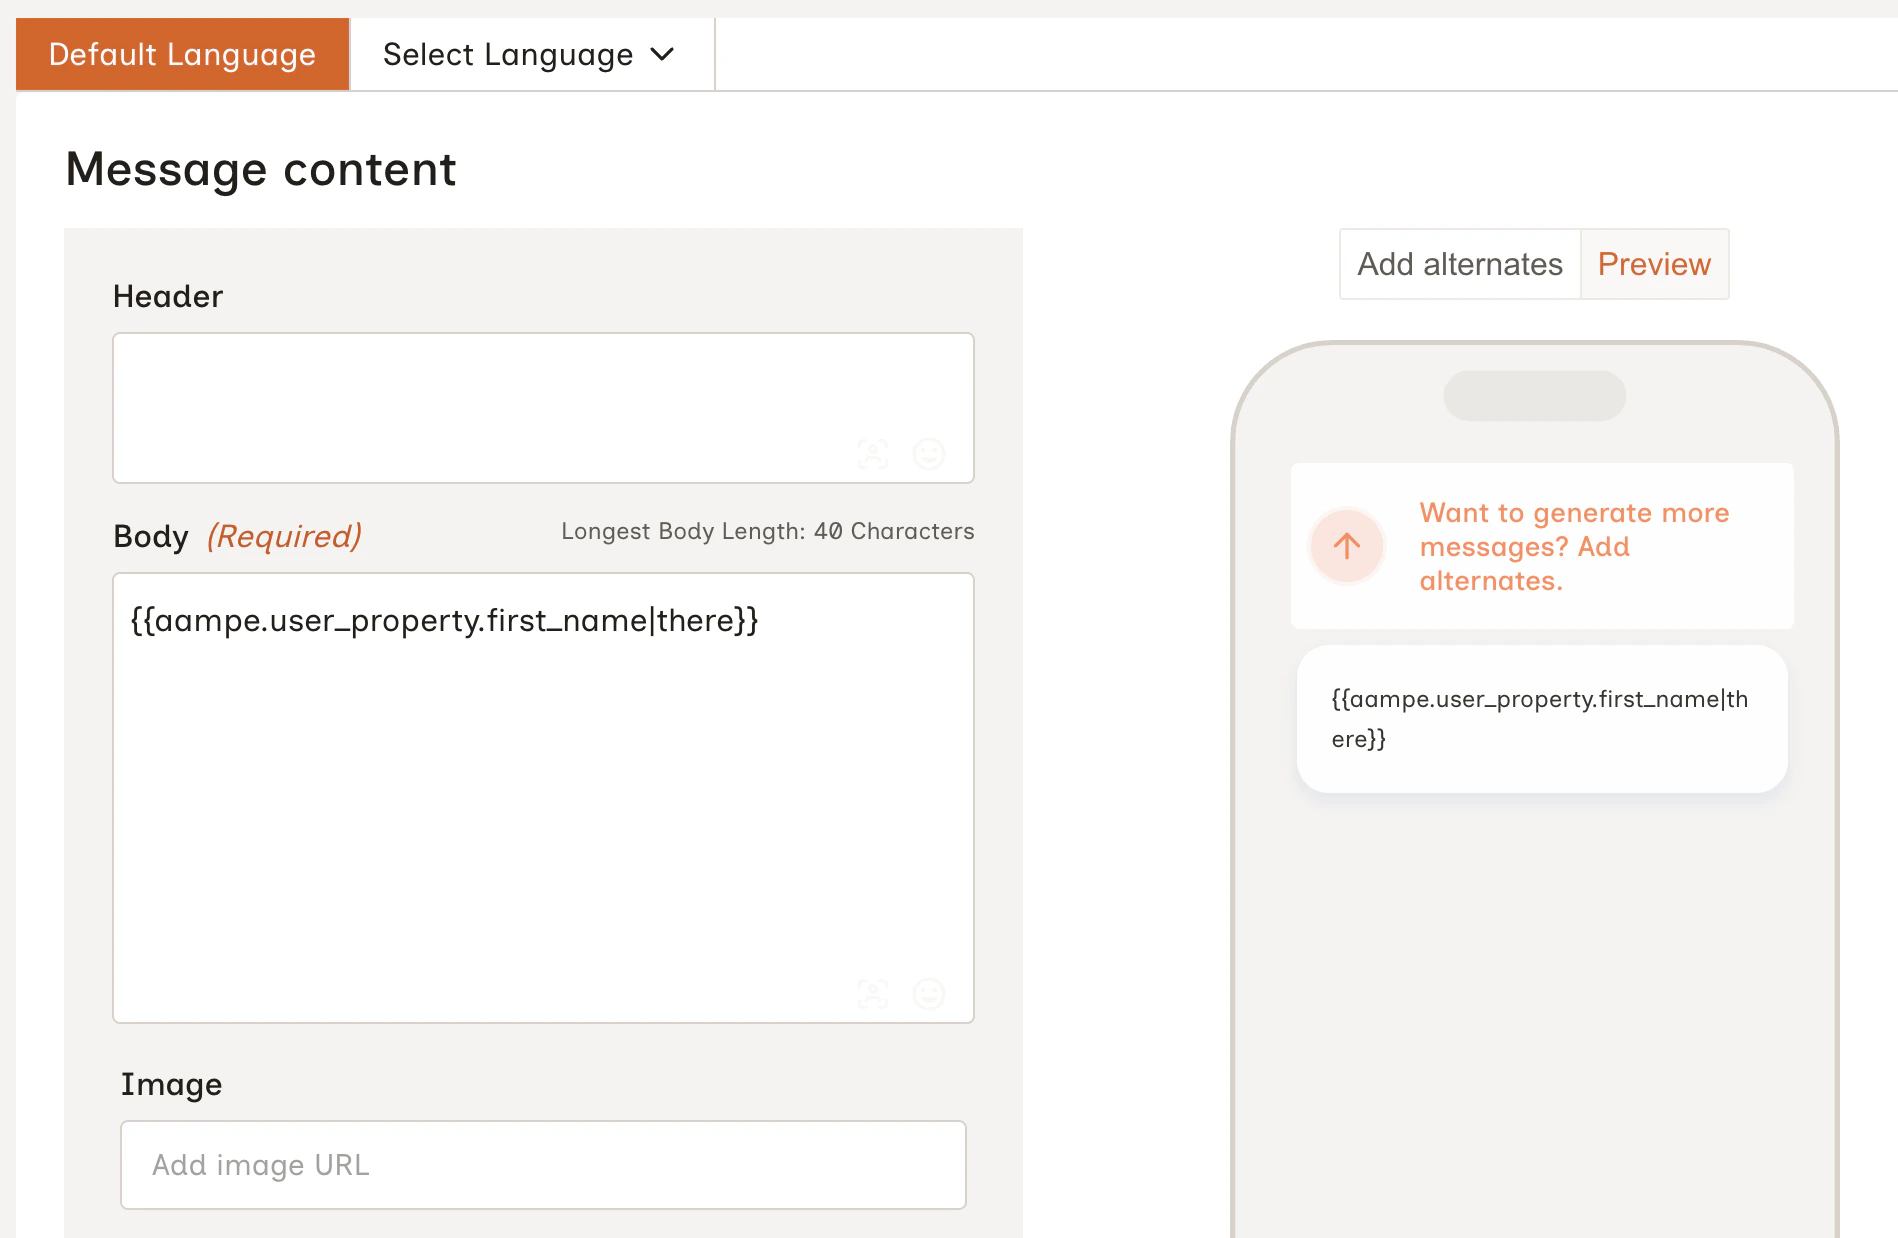Click the Add image URL field
Screen dimensions: 1898x1238
[x=543, y=1164]
